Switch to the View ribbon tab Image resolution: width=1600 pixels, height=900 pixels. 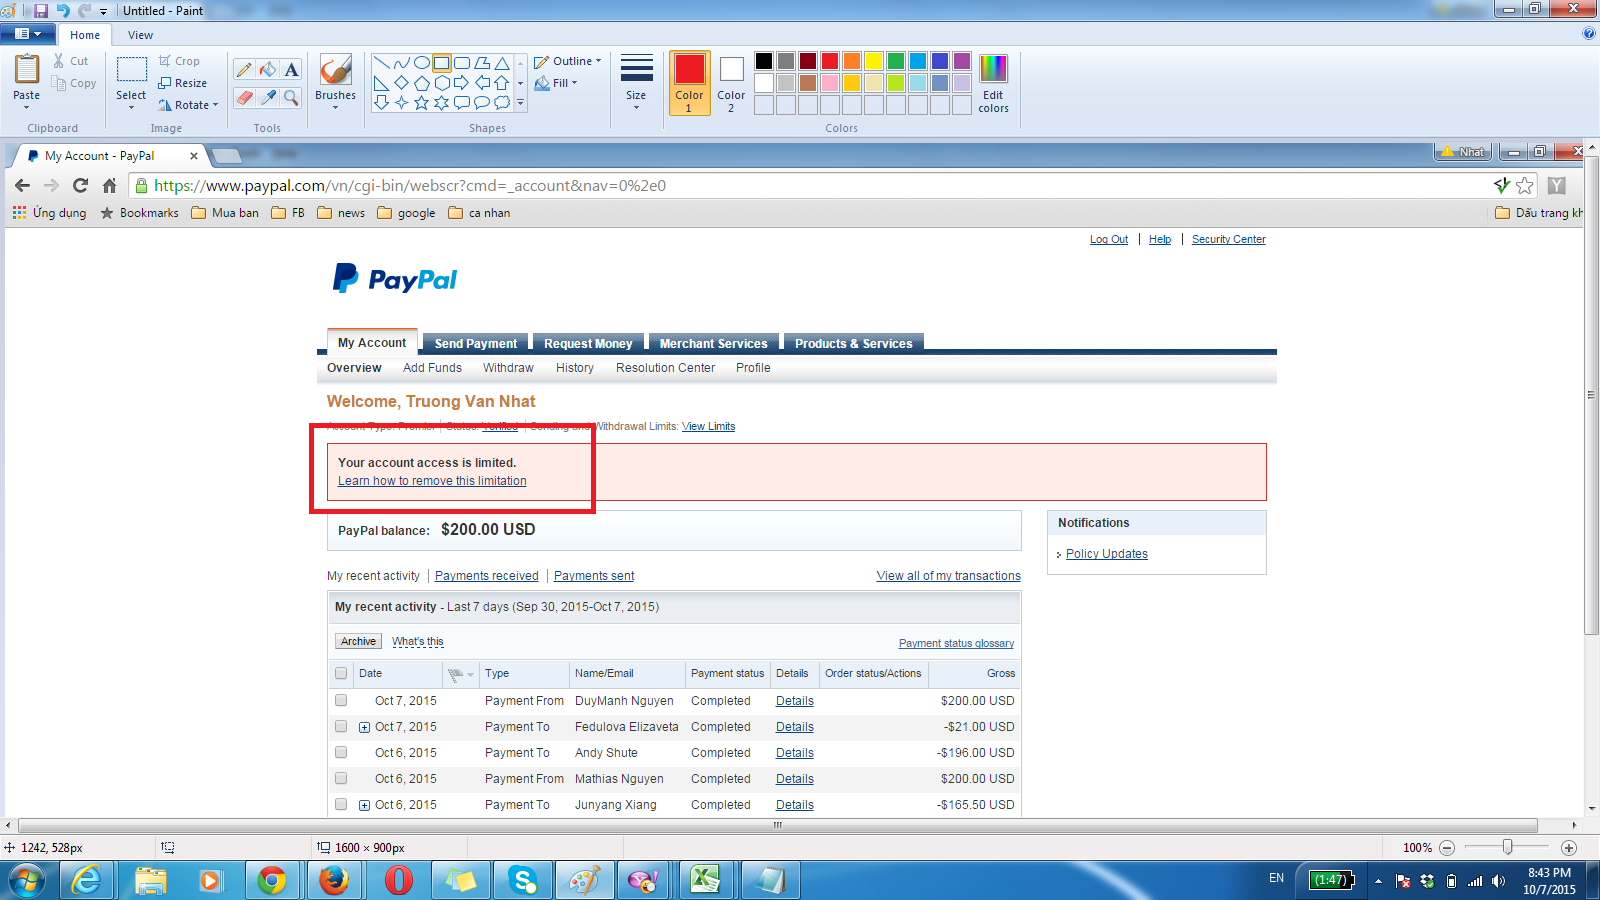tap(140, 35)
